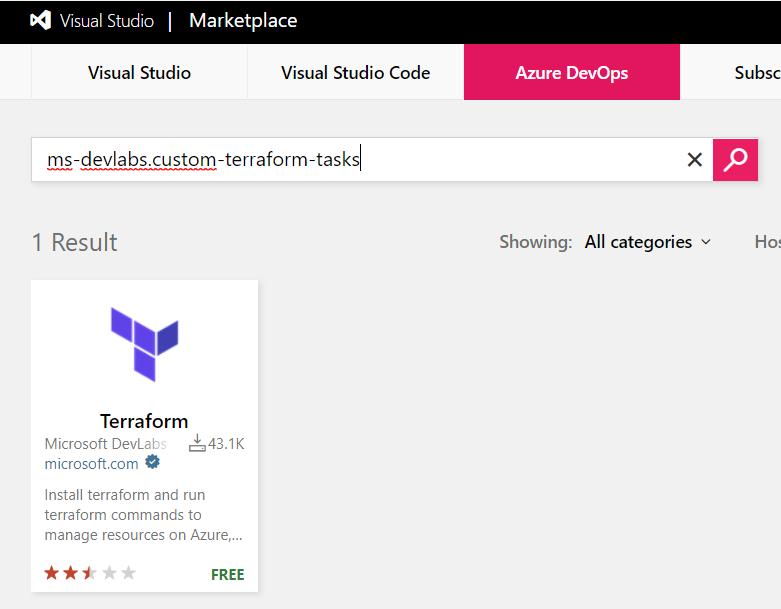Click the FREE price label
781x609 pixels.
228,575
